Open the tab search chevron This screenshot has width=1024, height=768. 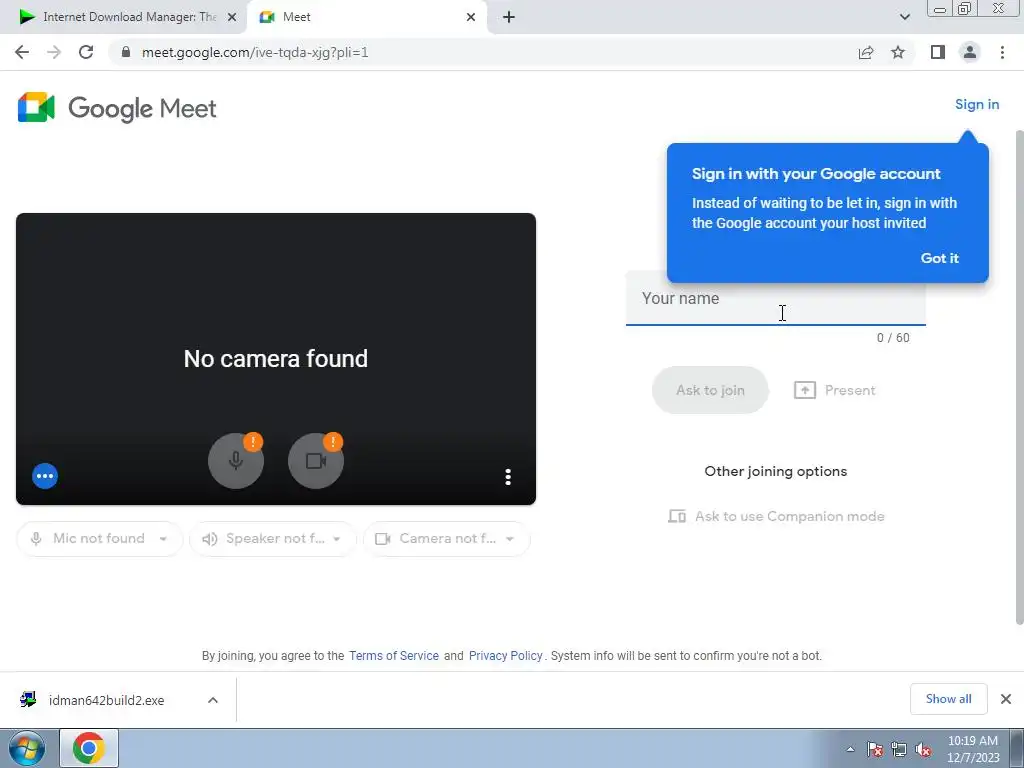coord(904,17)
